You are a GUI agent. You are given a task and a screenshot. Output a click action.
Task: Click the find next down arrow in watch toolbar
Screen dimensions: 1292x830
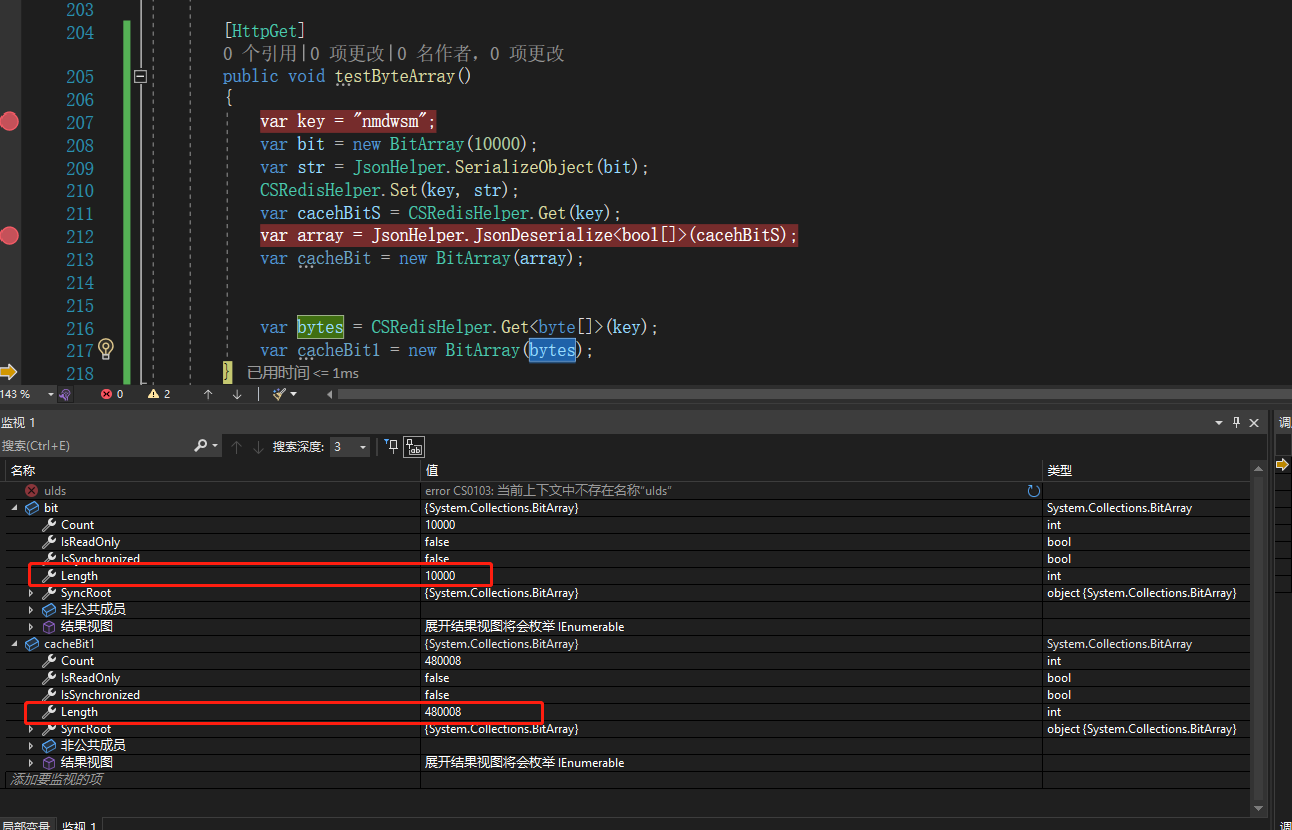[258, 447]
